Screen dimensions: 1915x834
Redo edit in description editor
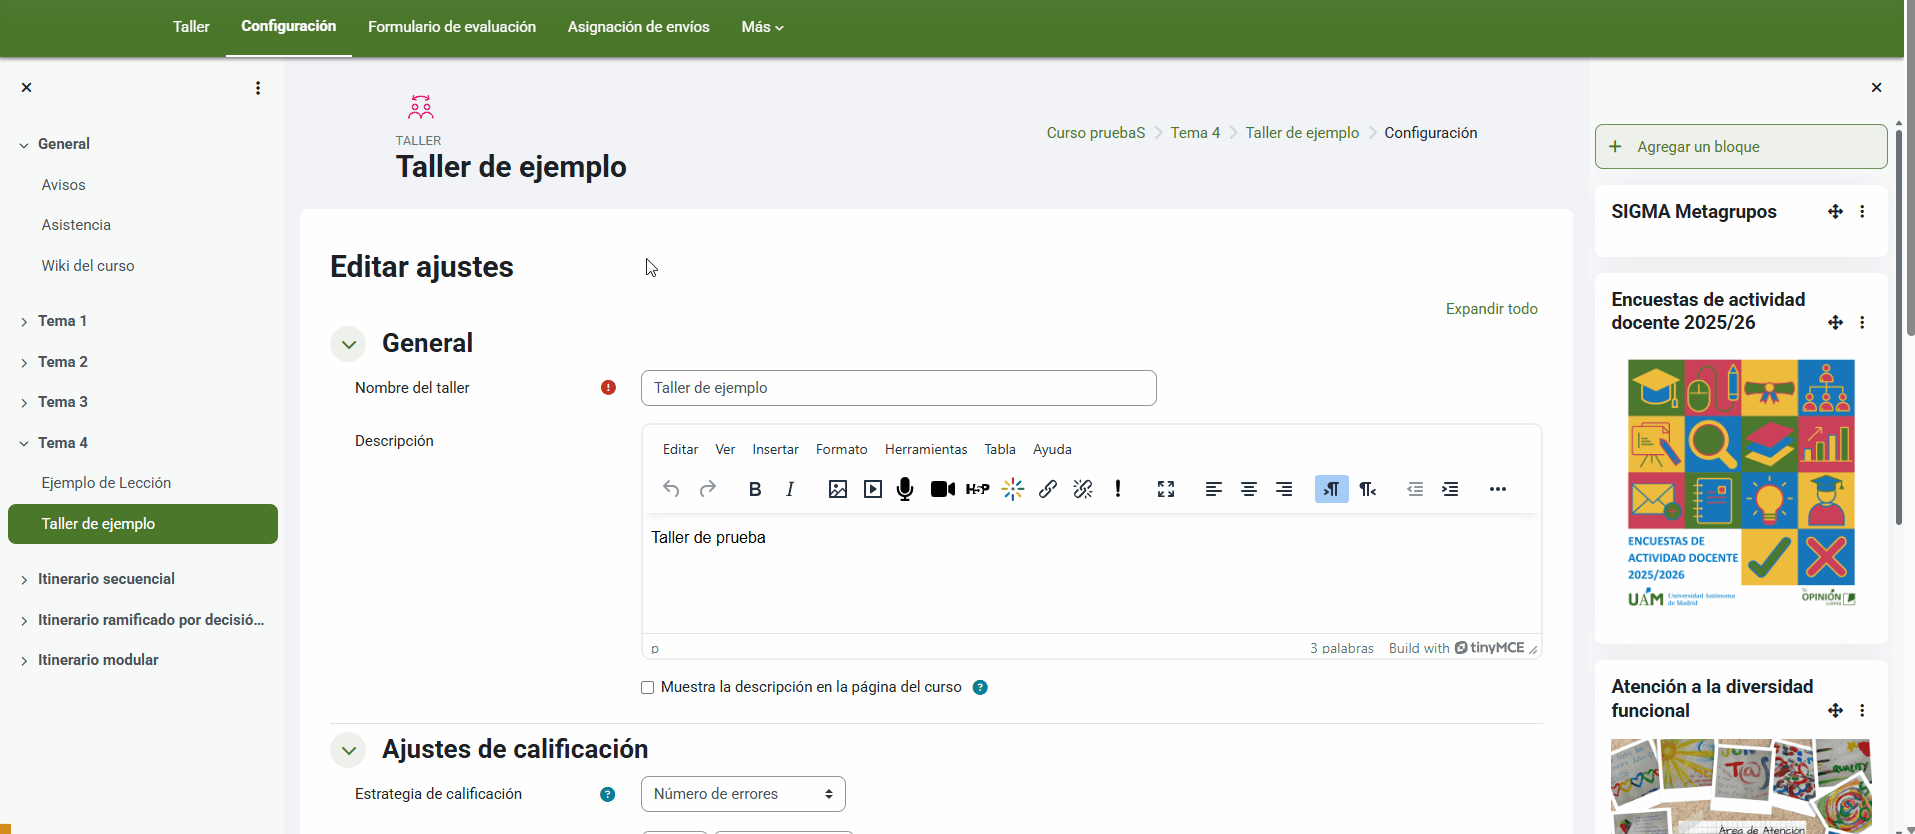(708, 489)
